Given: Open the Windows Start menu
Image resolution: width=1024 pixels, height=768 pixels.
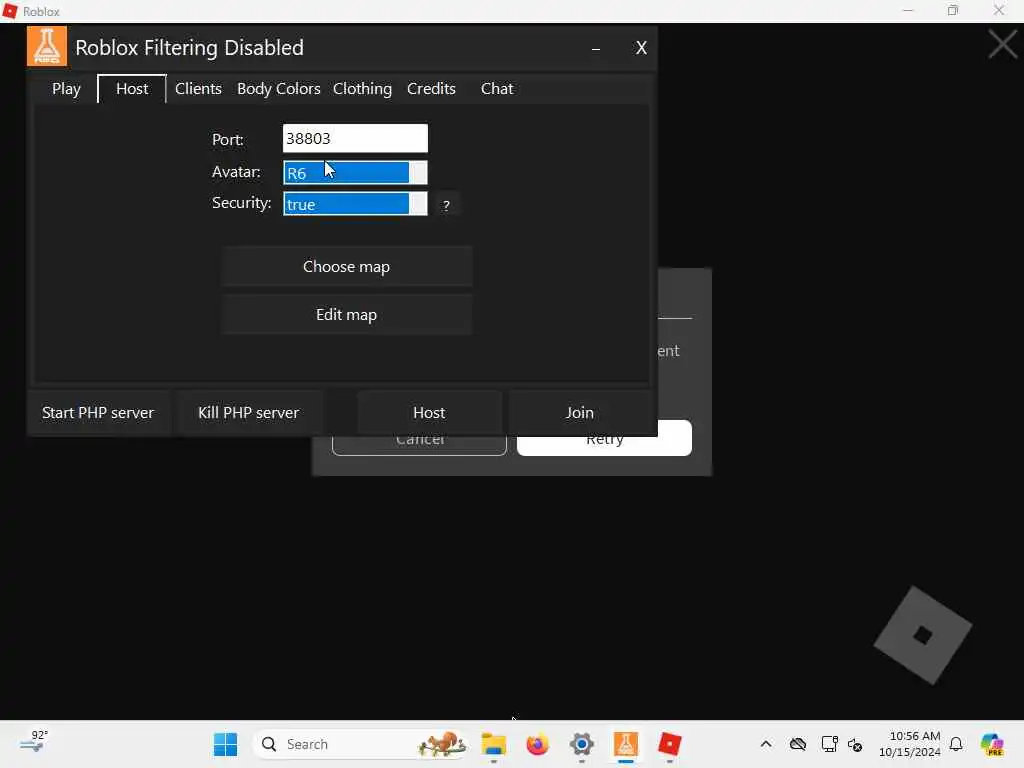Looking at the screenshot, I should pyautogui.click(x=225, y=744).
